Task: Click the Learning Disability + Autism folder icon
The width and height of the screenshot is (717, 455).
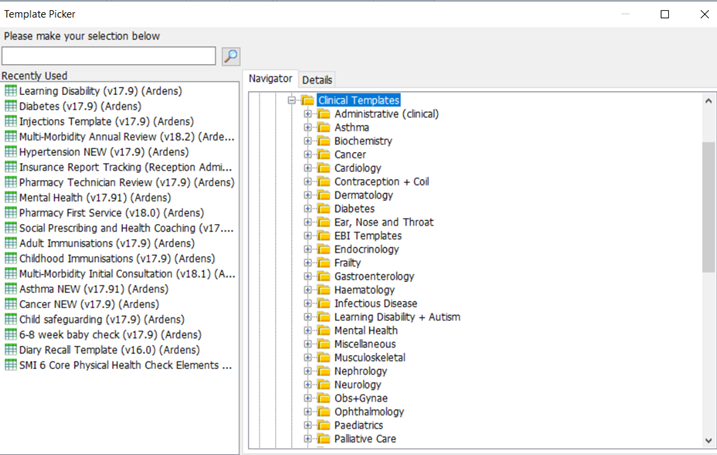Action: point(324,317)
